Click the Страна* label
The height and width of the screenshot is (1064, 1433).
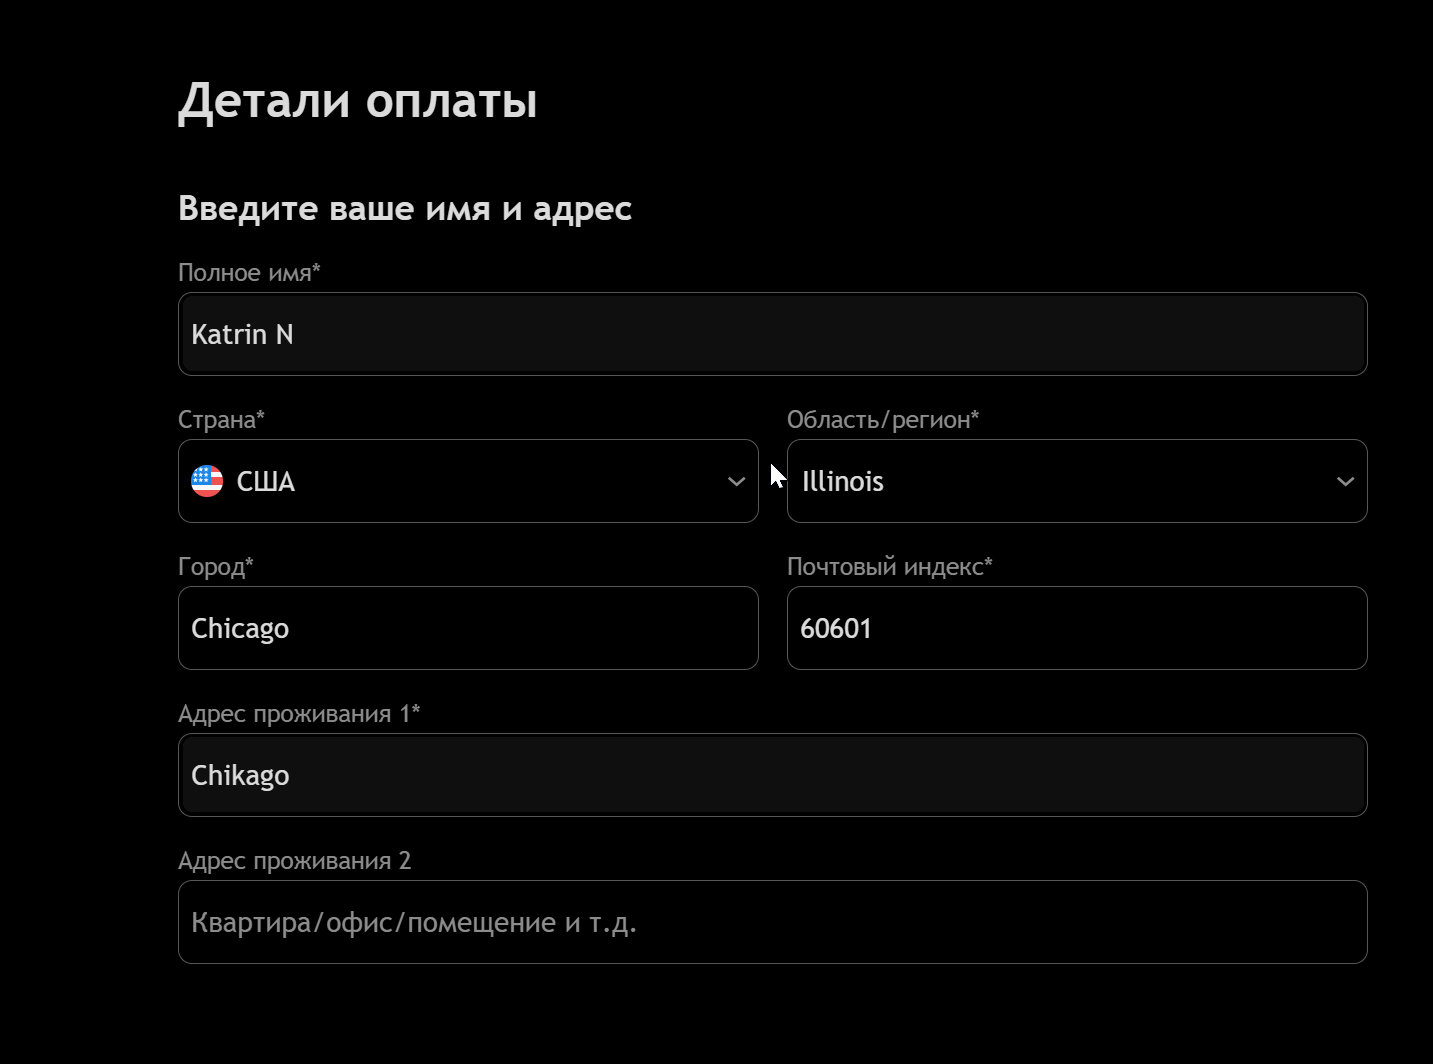pos(221,420)
